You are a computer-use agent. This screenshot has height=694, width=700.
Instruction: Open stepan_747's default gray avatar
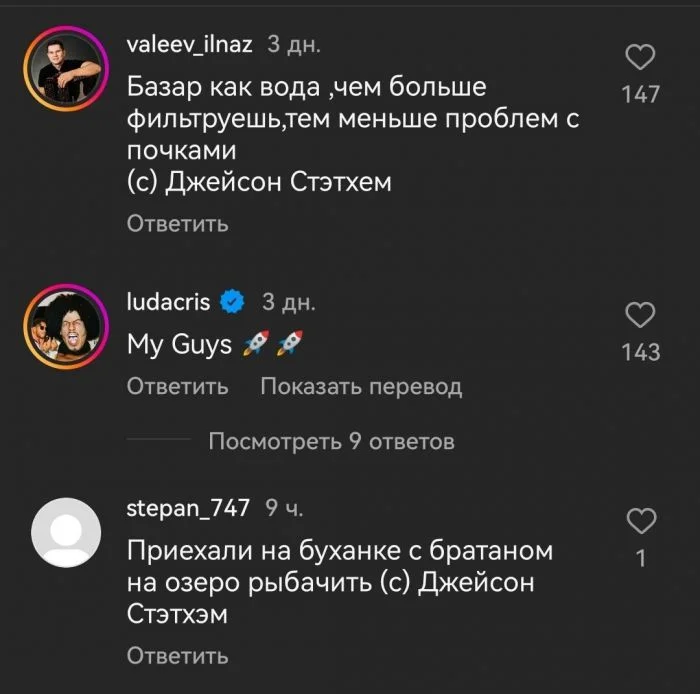click(x=66, y=531)
